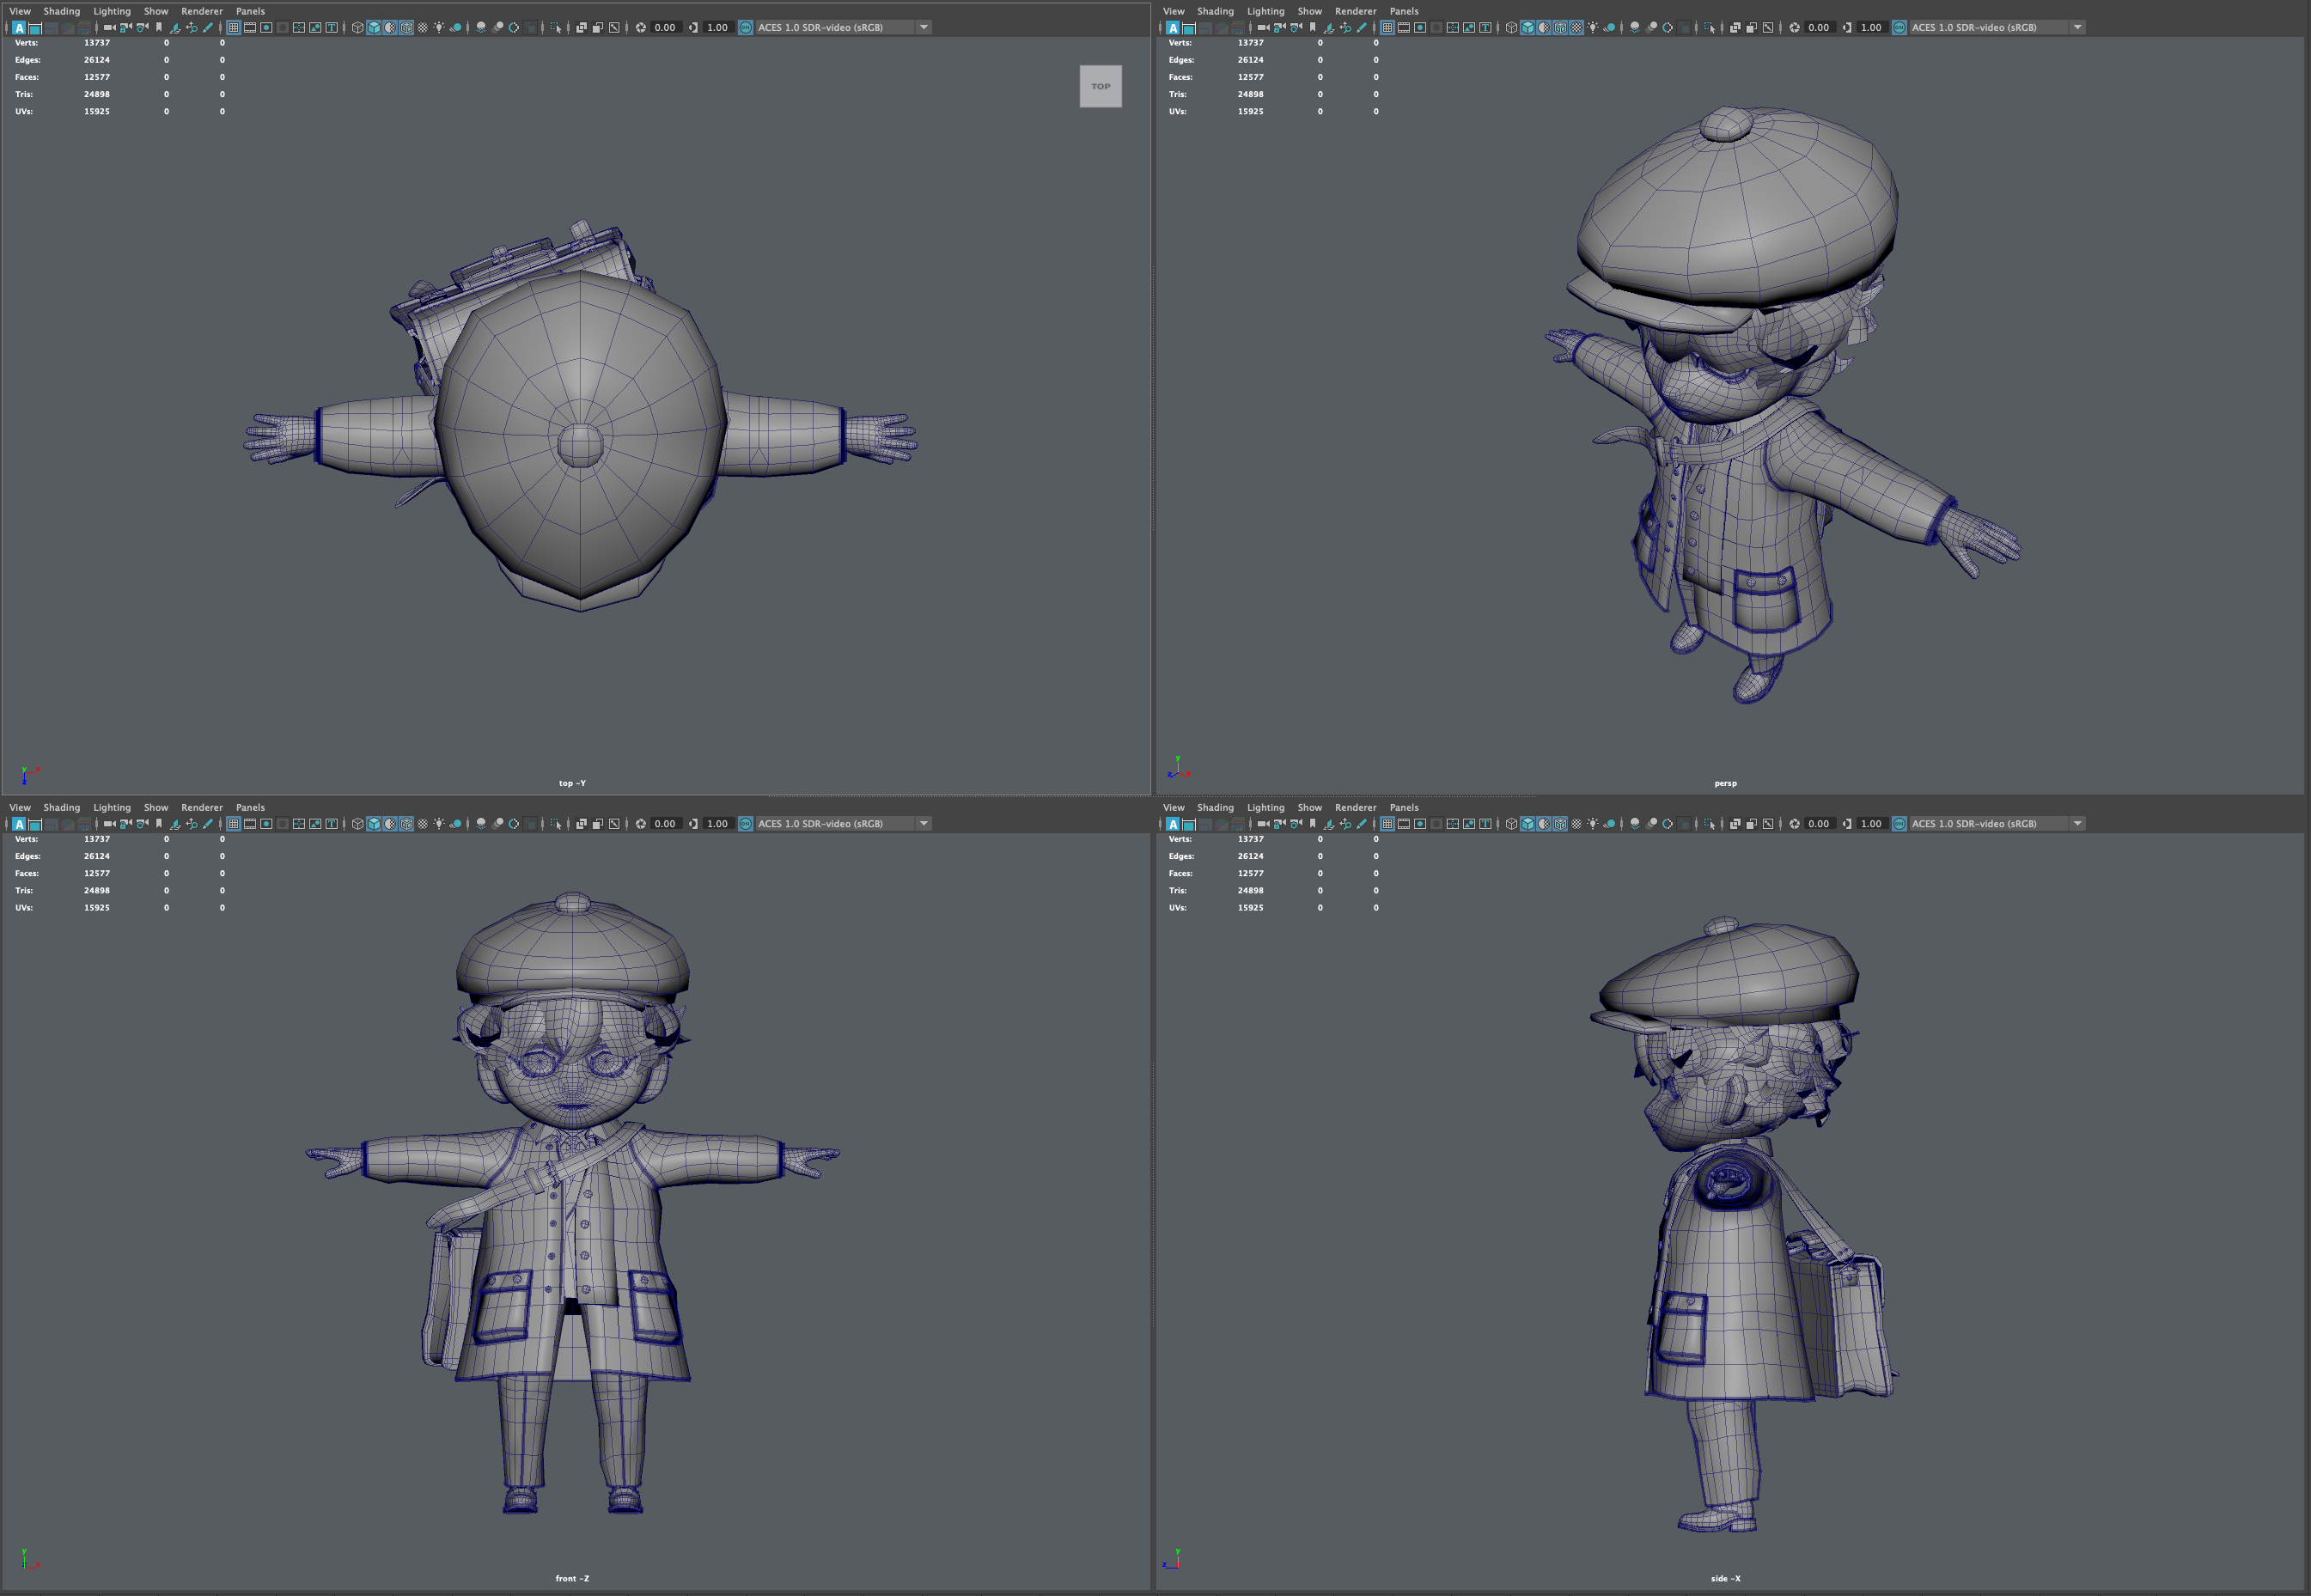The image size is (2311, 1596).
Task: Switch persp viewport to textured display mode
Action: [1559, 27]
